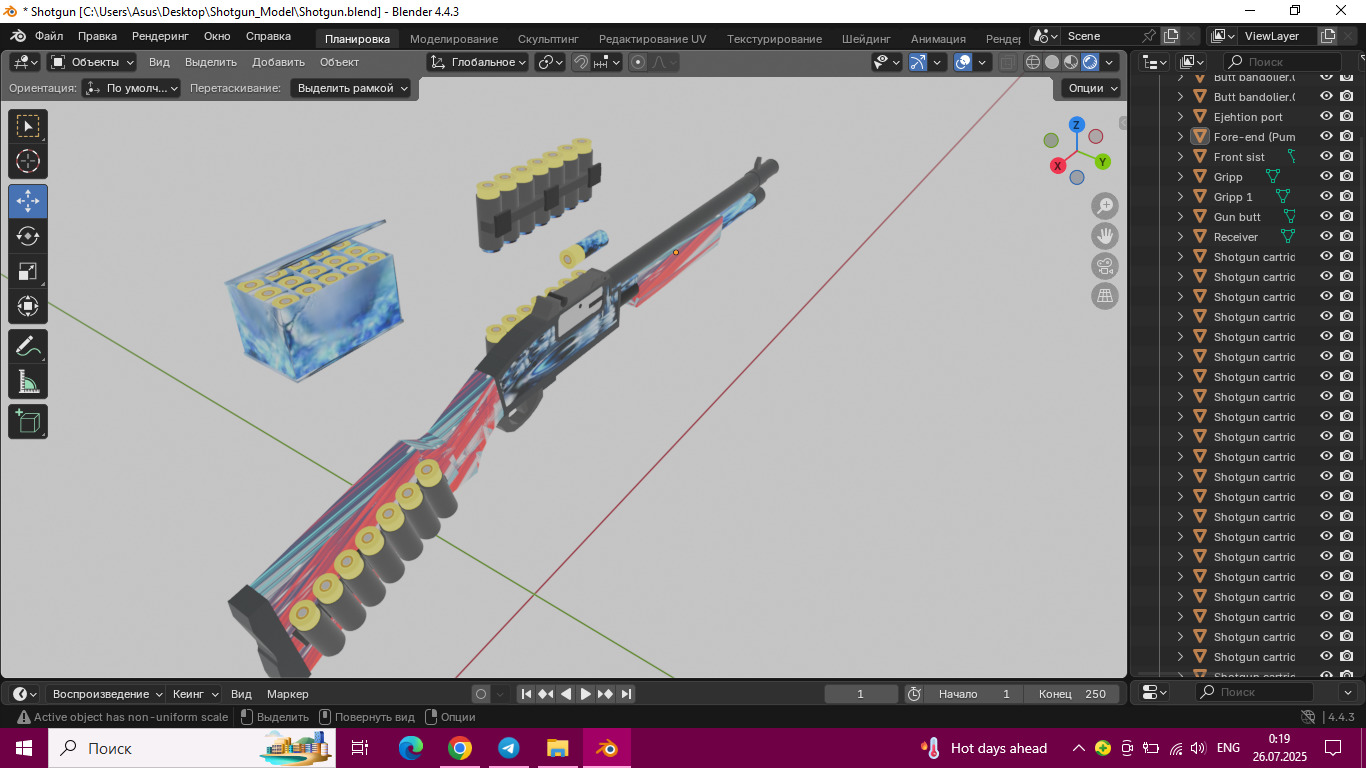The width and height of the screenshot is (1366, 768).
Task: Hide the Receiver object in viewport
Action: point(1327,237)
